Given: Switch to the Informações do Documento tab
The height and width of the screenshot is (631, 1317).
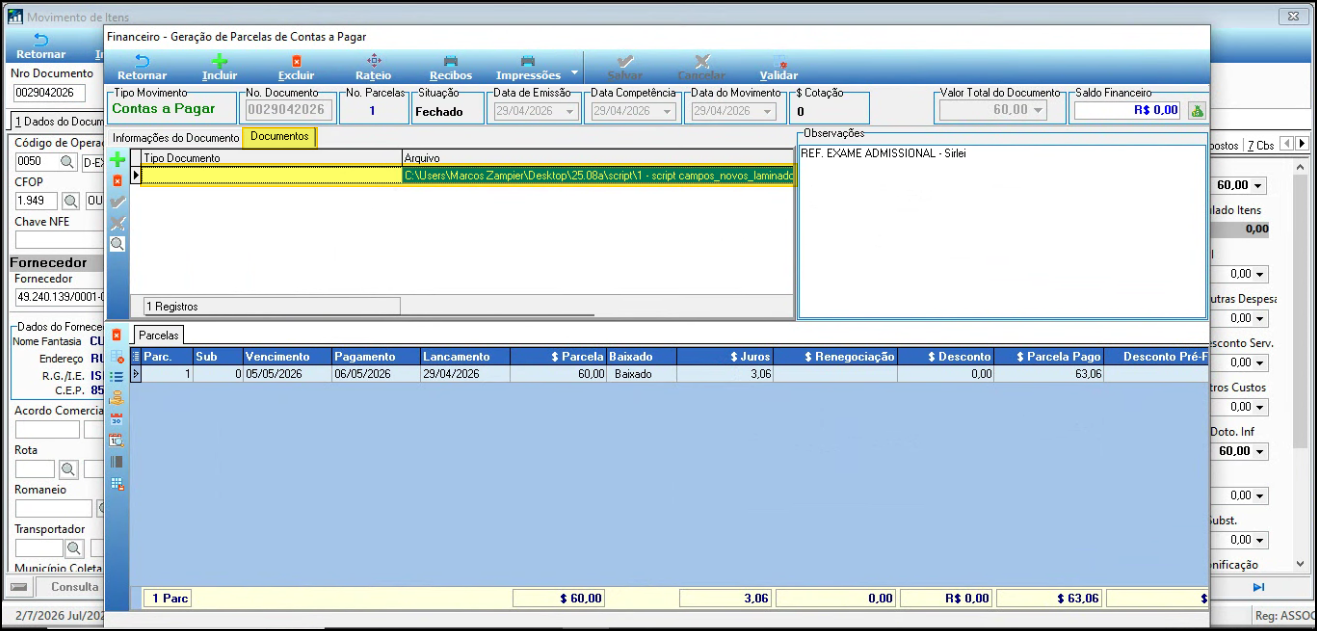Looking at the screenshot, I should pyautogui.click(x=176, y=137).
